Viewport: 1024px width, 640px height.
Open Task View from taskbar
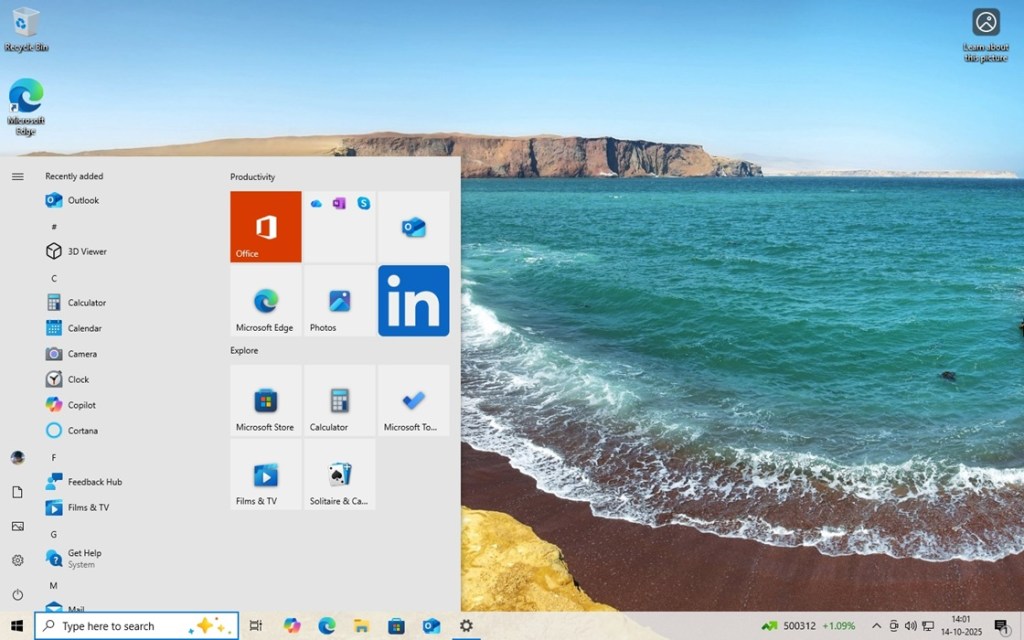pyautogui.click(x=256, y=626)
